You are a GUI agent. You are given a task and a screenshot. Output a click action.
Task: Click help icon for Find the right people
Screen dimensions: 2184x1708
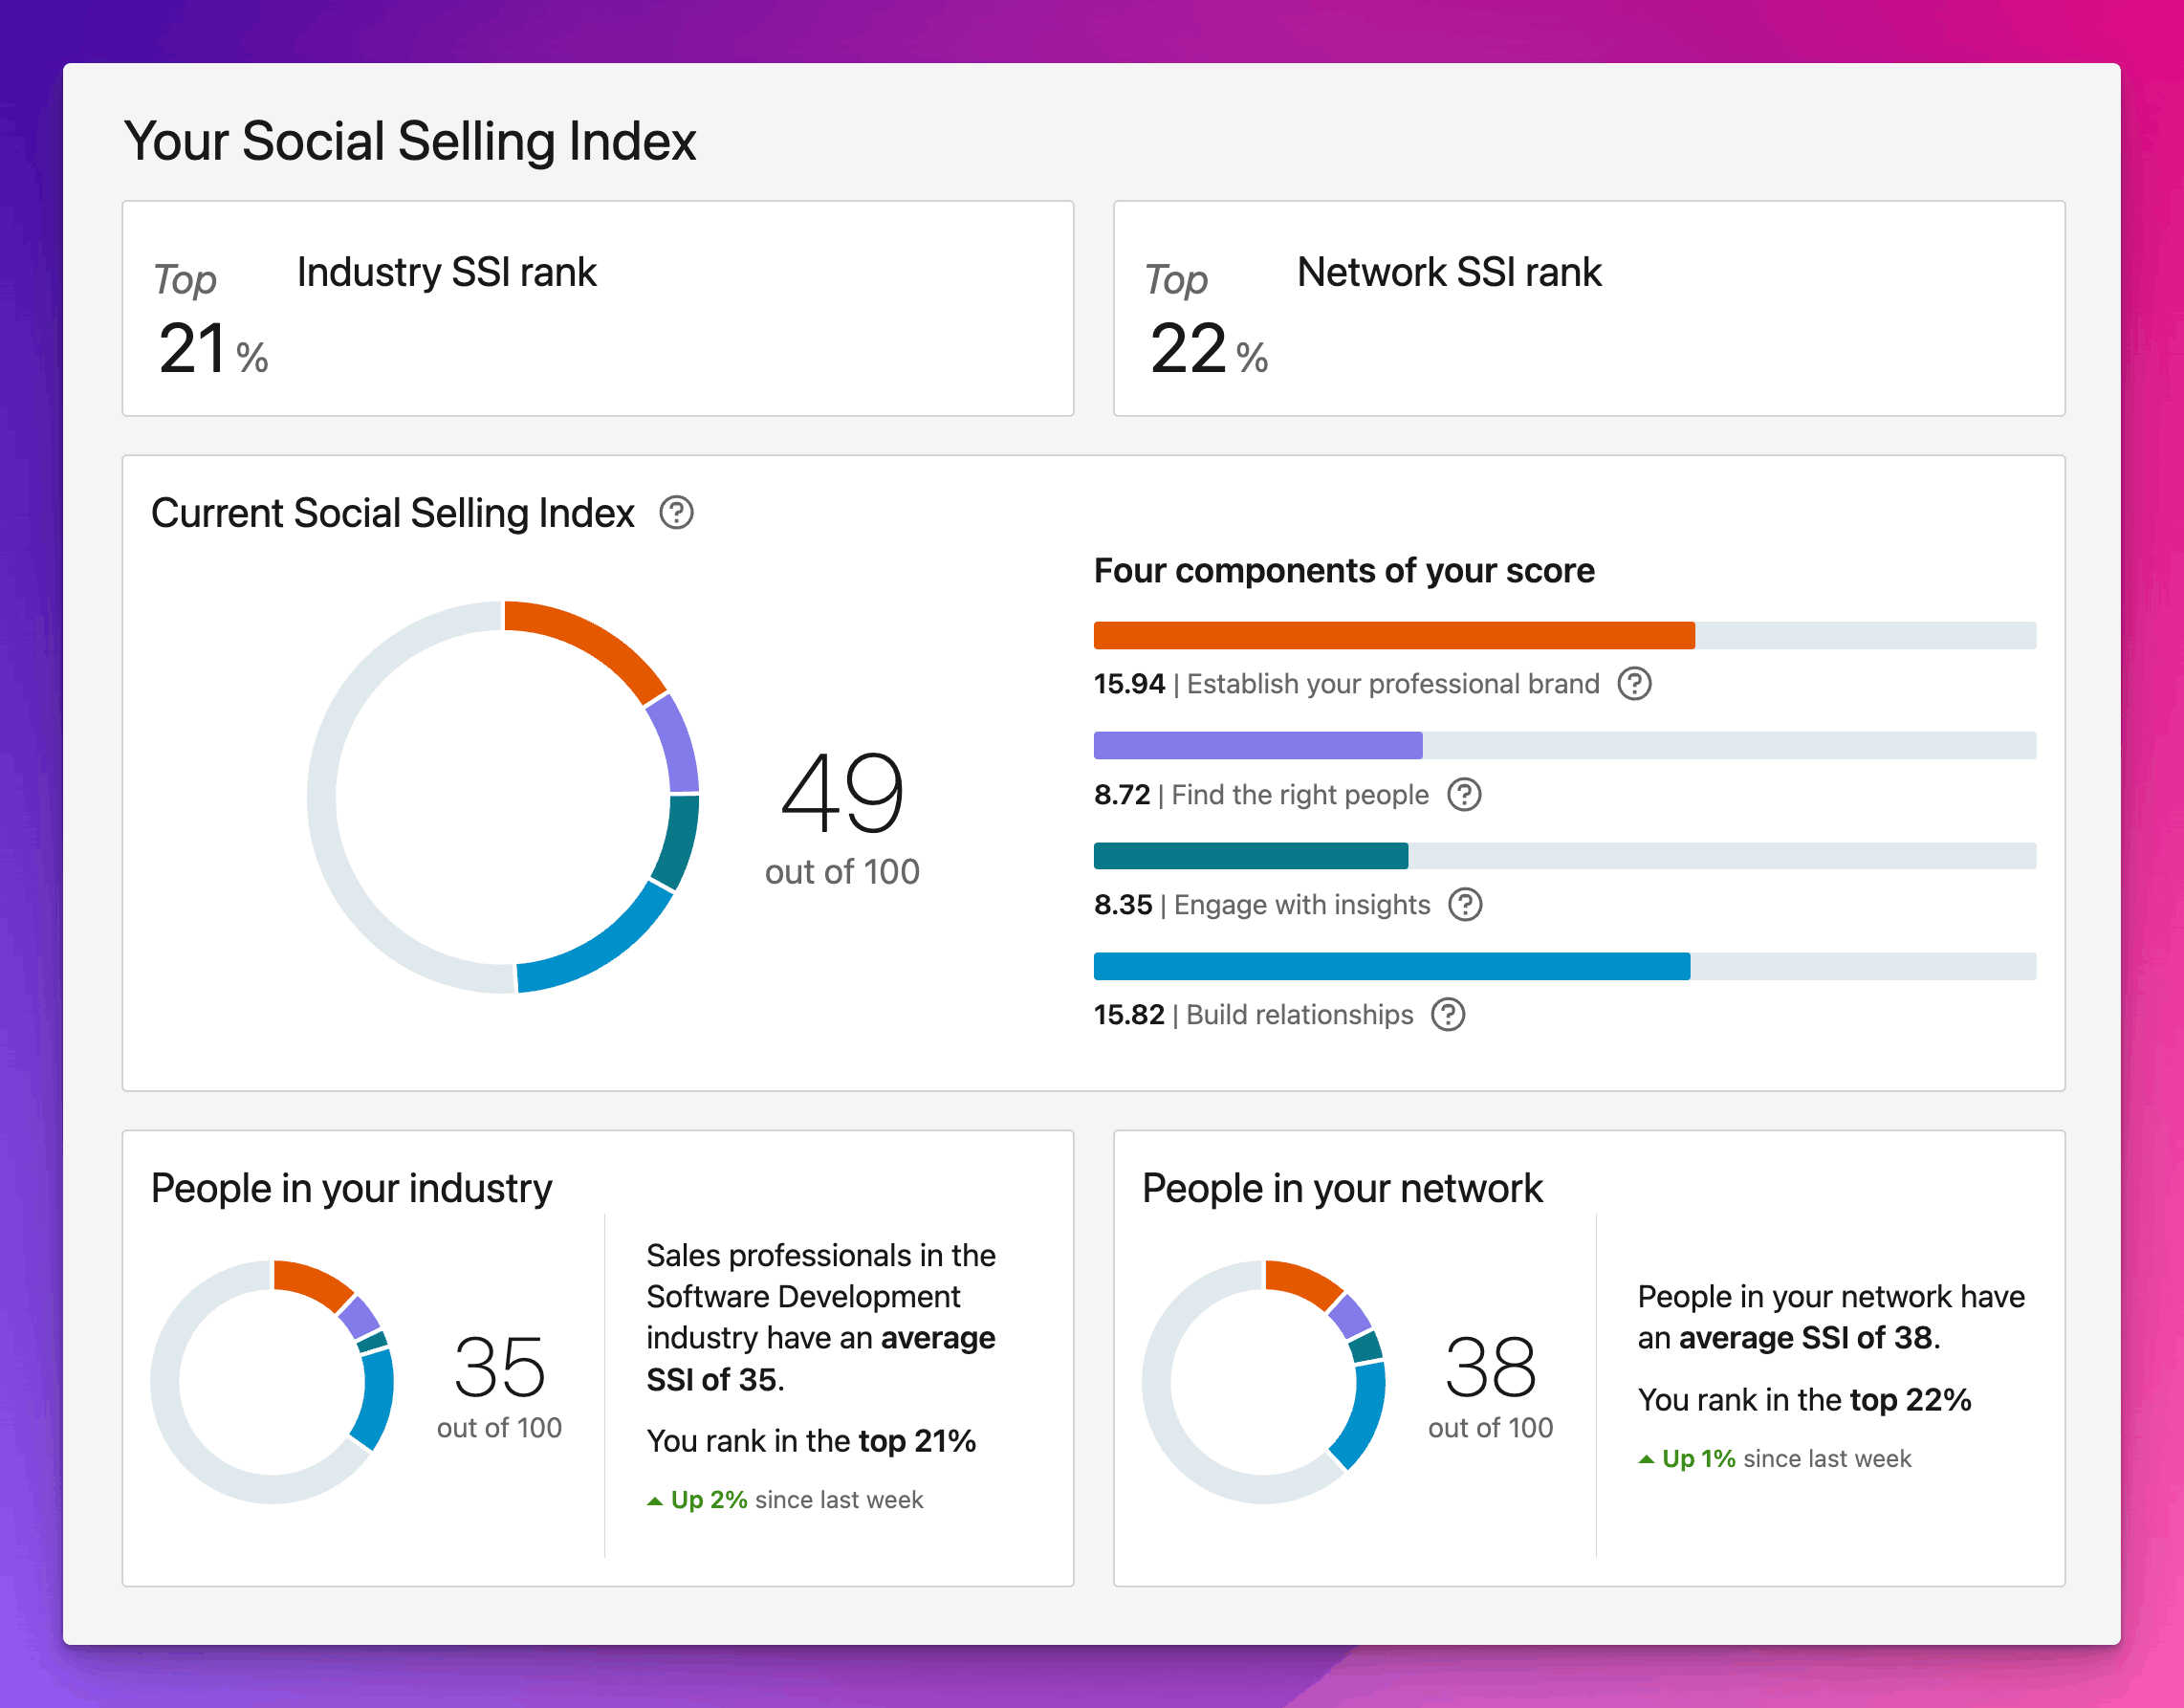(x=1464, y=795)
